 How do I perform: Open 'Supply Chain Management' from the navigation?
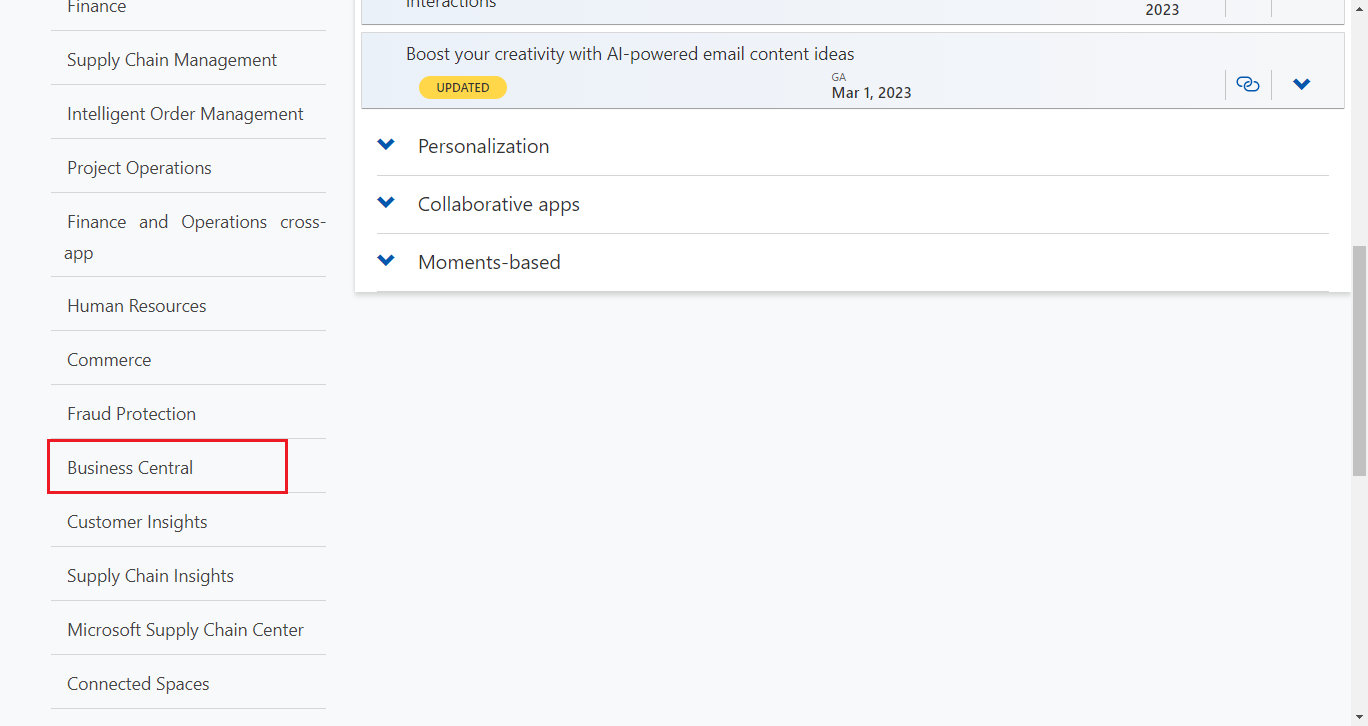click(x=171, y=59)
